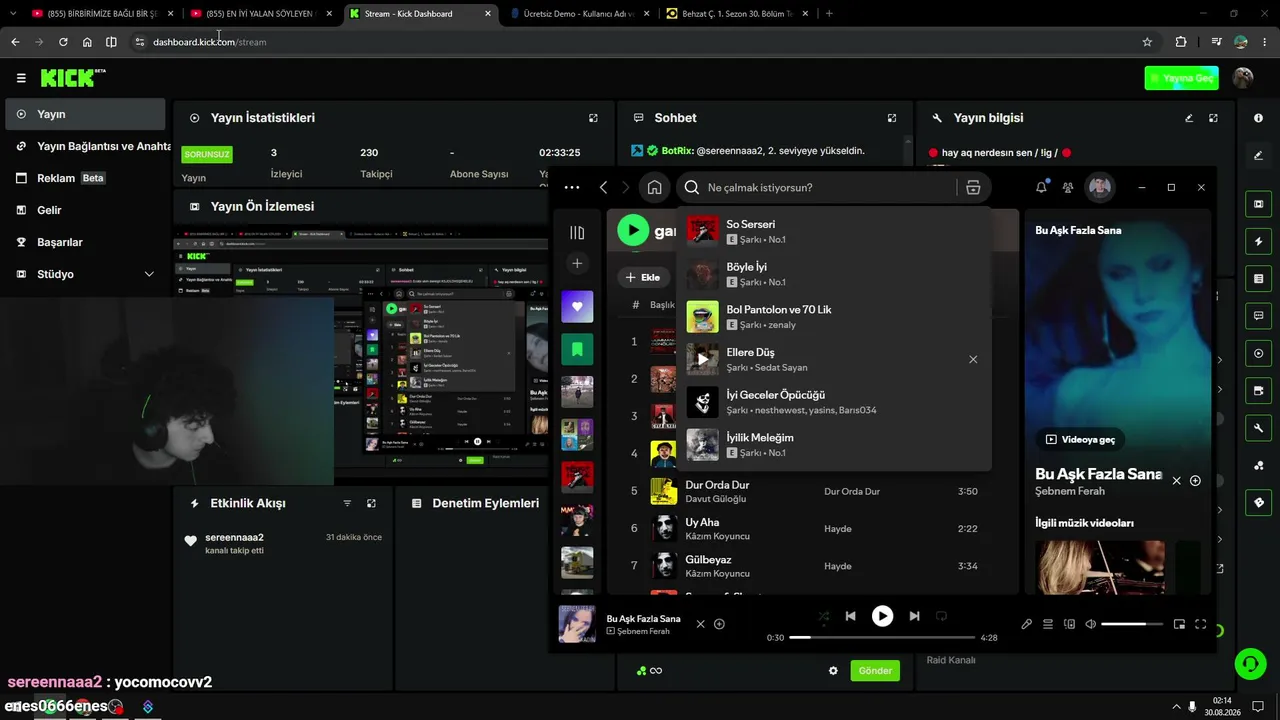
Task: Open info icon in right rail
Action: click(1258, 118)
